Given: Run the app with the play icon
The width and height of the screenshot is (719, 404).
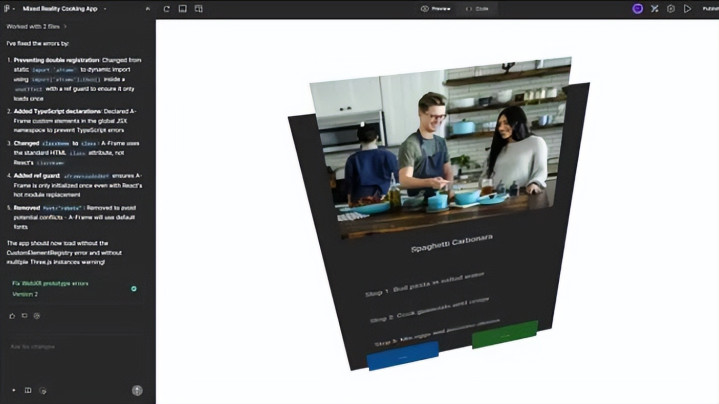Looking at the screenshot, I should pyautogui.click(x=687, y=9).
